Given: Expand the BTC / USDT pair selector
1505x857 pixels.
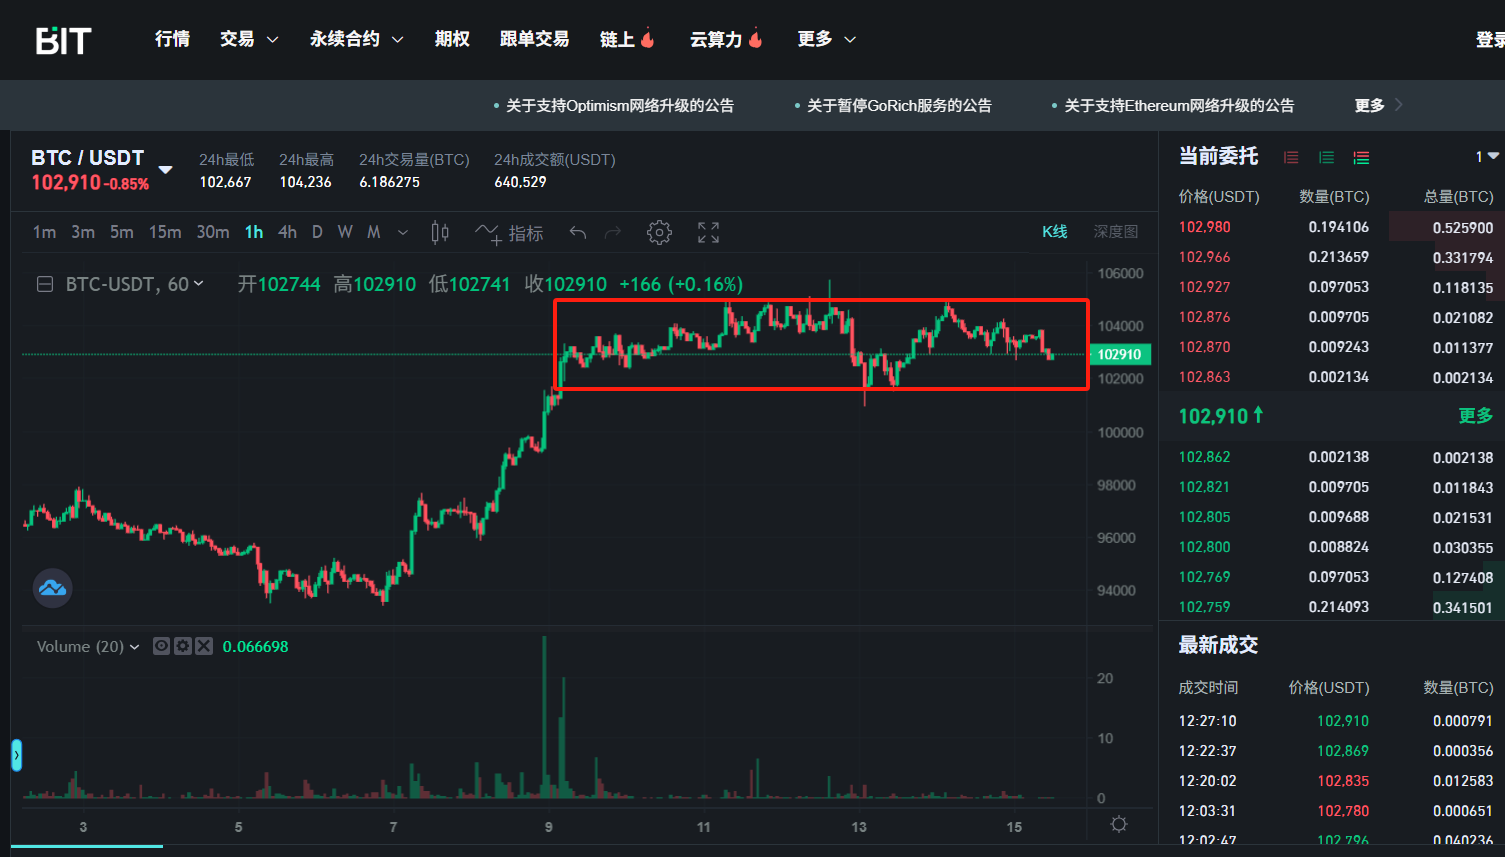Looking at the screenshot, I should 166,169.
